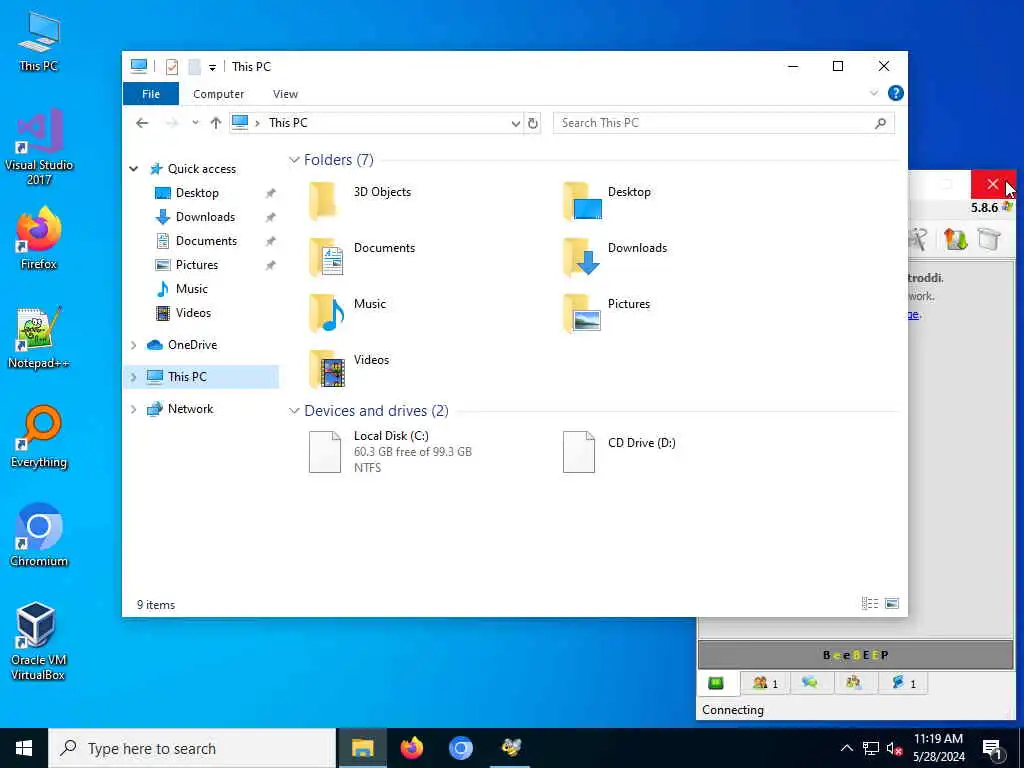Go back using the back arrow
This screenshot has height=768, width=1024.
pos(142,123)
